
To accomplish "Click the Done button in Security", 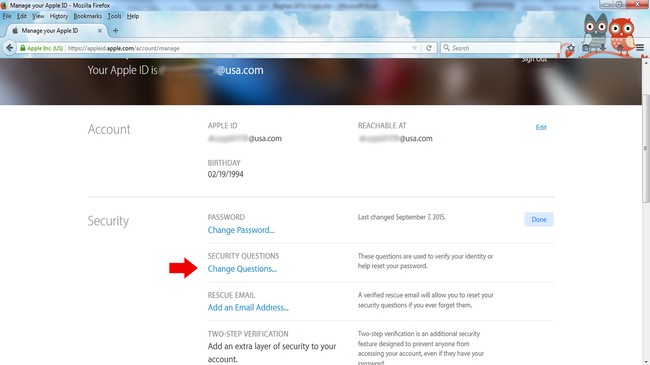I will point(539,219).
